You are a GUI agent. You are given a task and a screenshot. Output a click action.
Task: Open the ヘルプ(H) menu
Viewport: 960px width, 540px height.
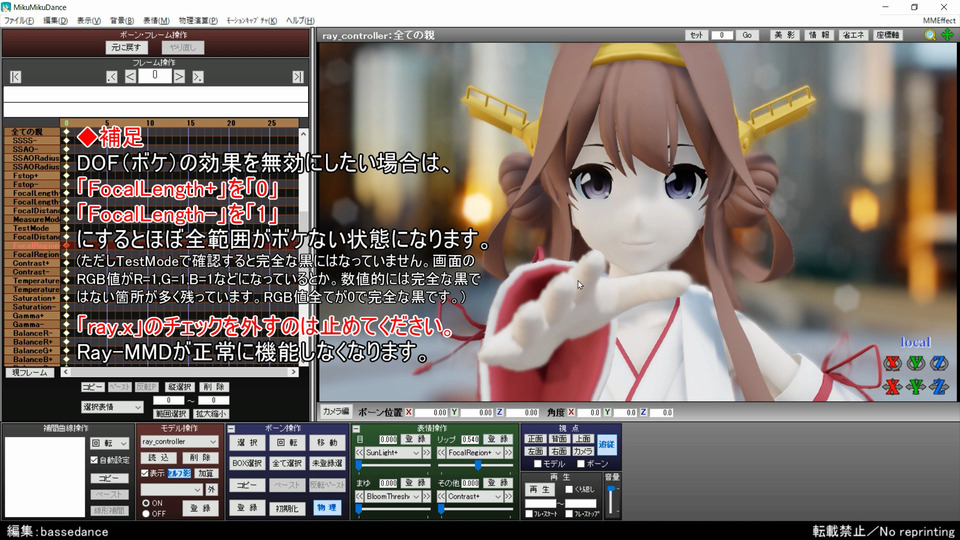(x=300, y=20)
